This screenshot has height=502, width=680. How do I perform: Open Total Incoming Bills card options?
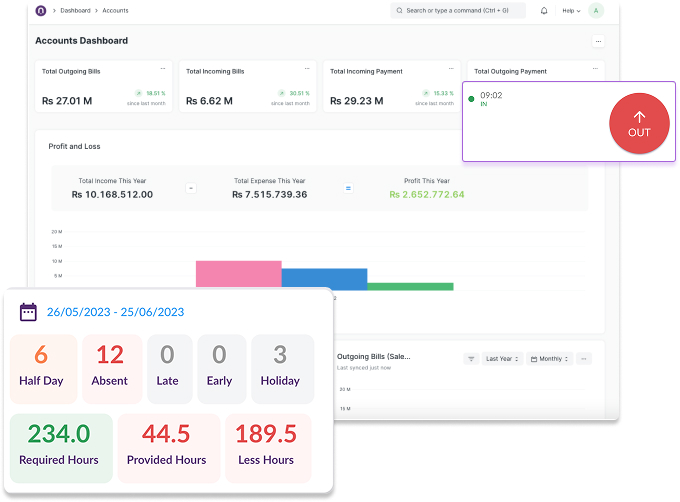coord(307,69)
